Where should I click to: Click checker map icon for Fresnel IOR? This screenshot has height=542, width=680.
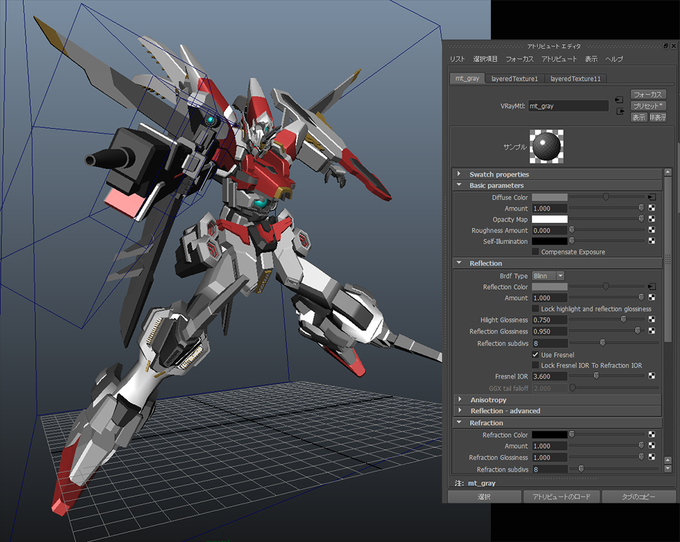click(x=651, y=376)
